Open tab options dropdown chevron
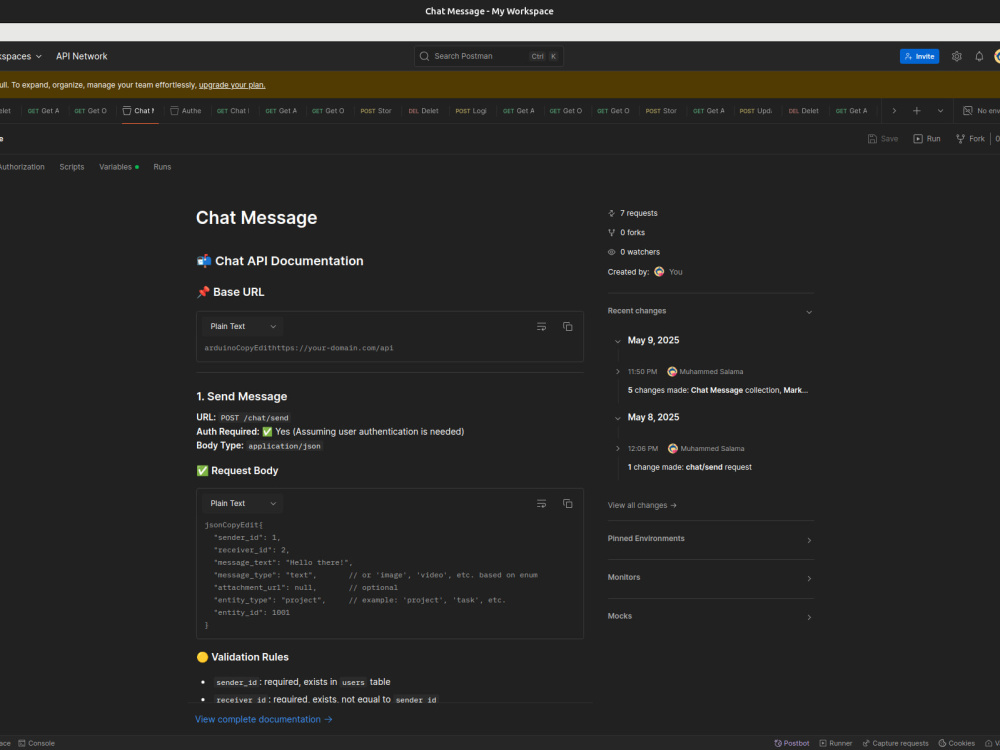1000x750 pixels. [940, 110]
